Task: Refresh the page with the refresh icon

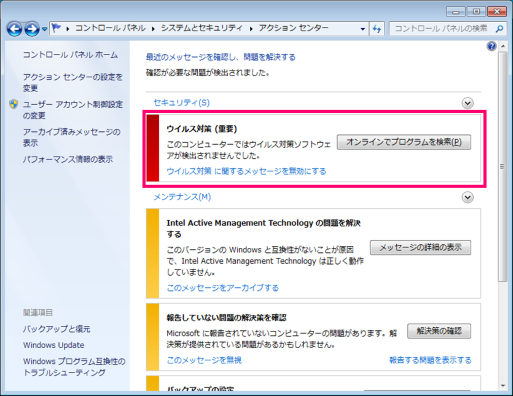Action: point(377,29)
